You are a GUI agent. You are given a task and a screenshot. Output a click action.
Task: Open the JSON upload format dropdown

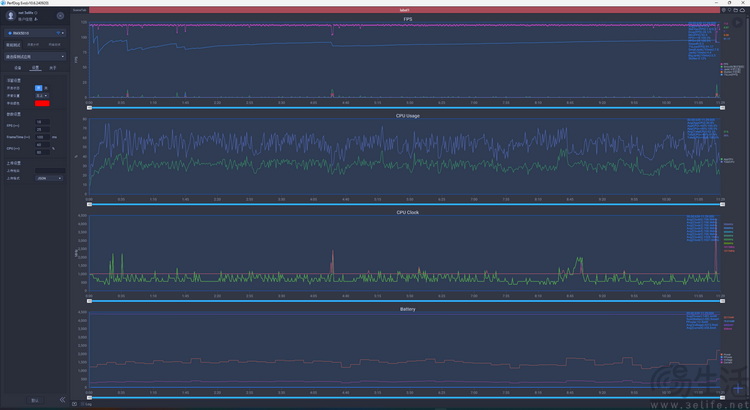(x=49, y=178)
